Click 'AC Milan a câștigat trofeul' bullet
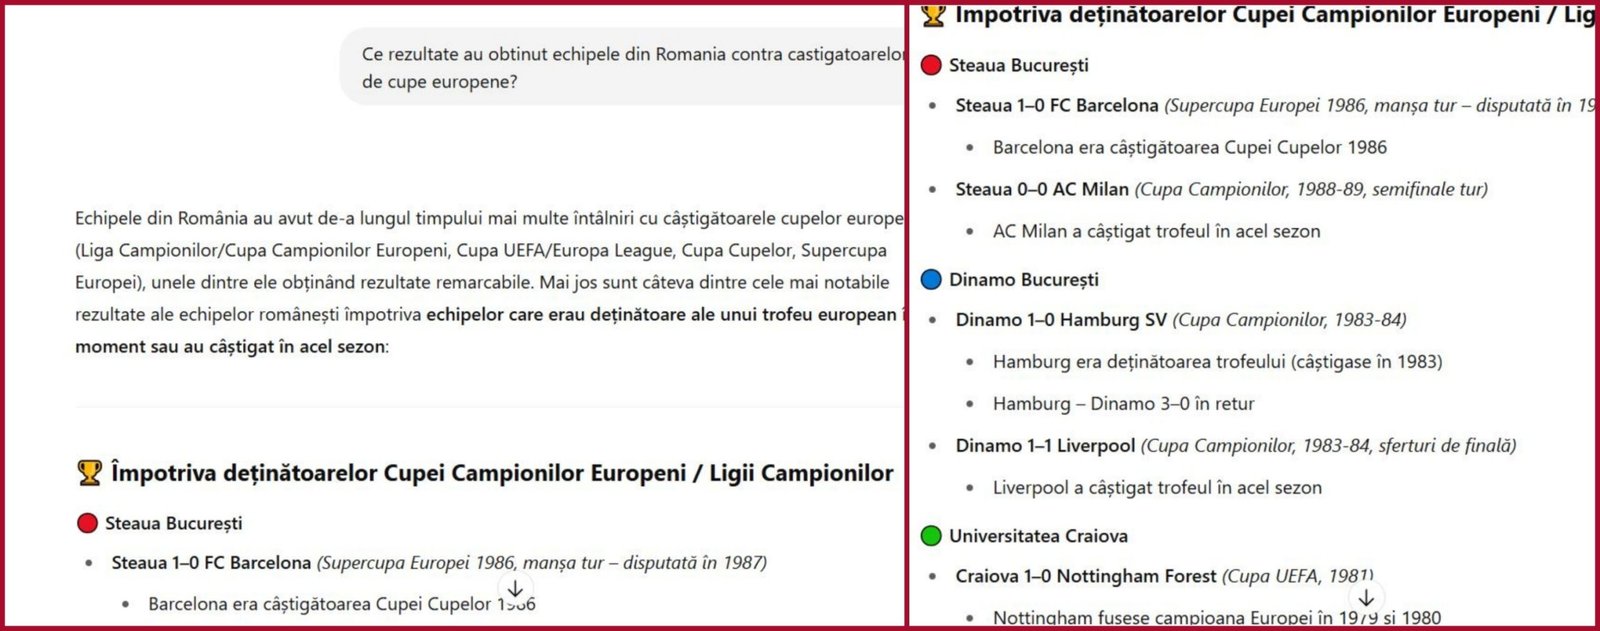 pyautogui.click(x=1156, y=231)
